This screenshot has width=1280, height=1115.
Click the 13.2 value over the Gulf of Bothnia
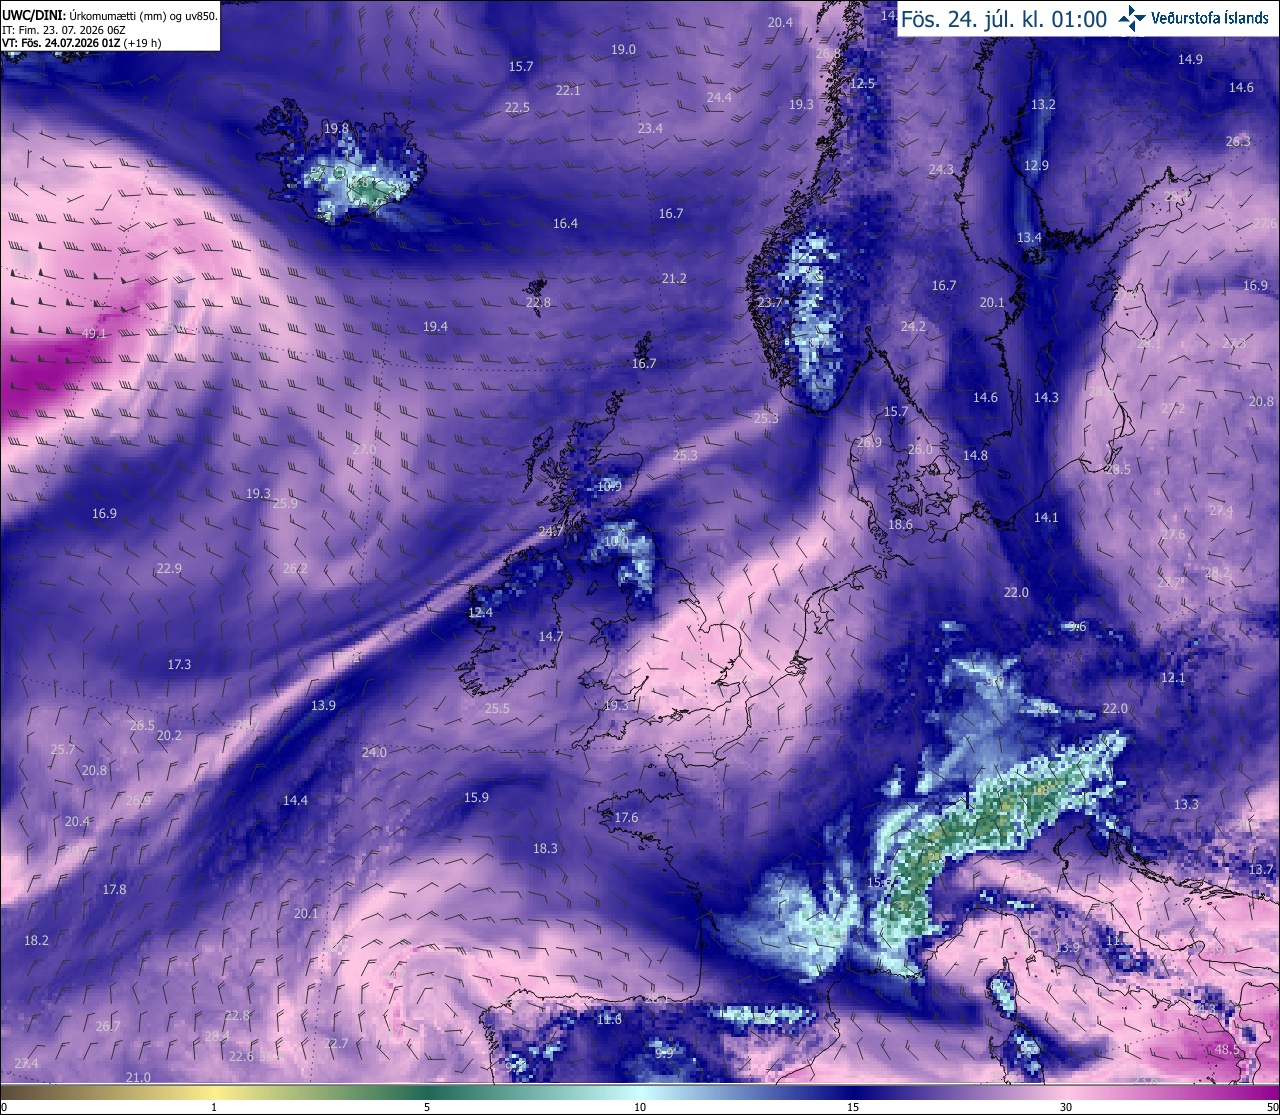pos(1043,104)
